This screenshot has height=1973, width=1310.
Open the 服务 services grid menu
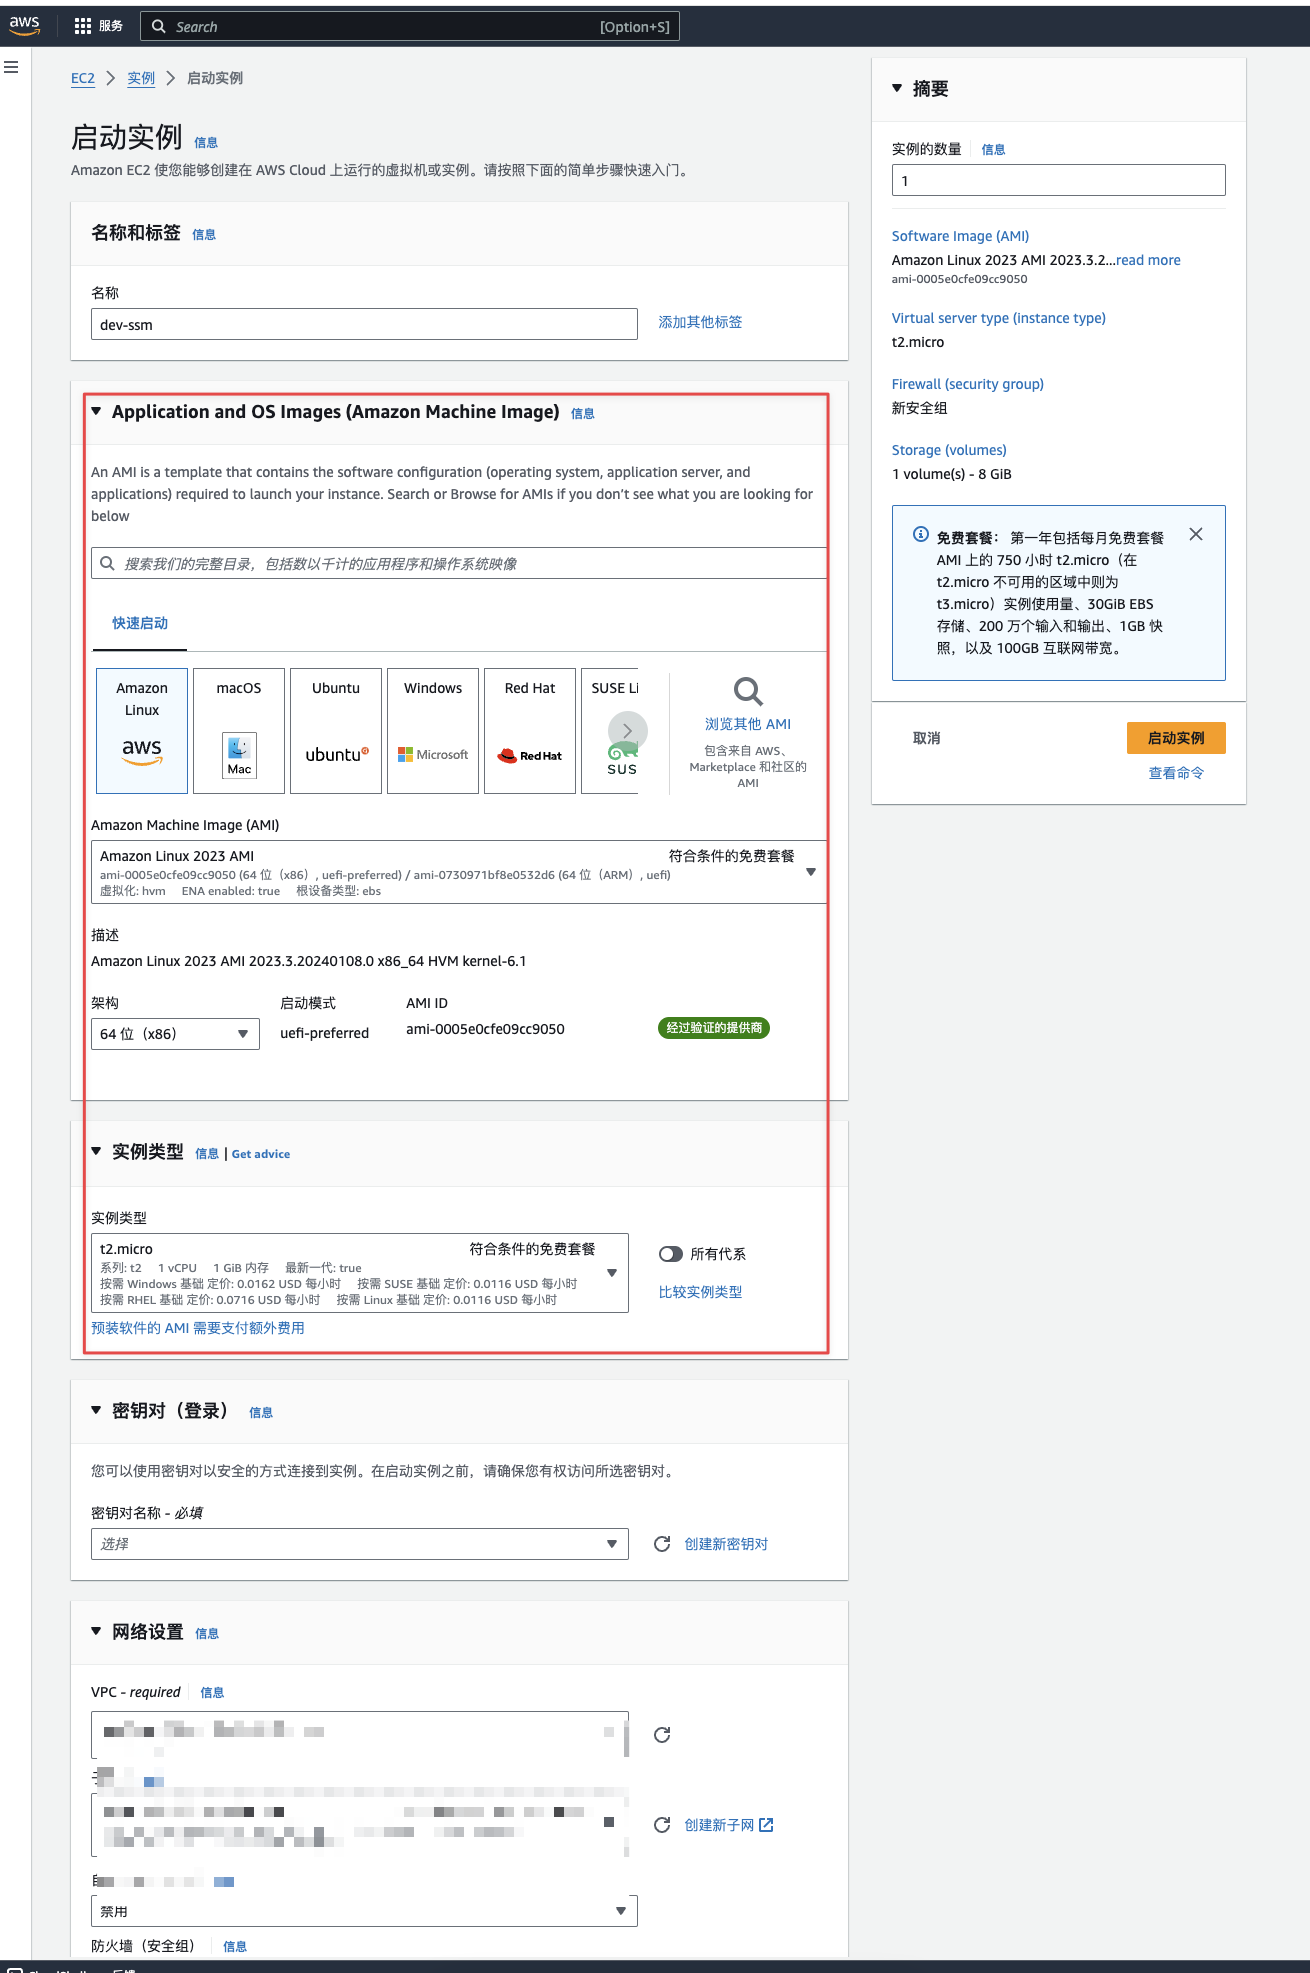coord(98,26)
